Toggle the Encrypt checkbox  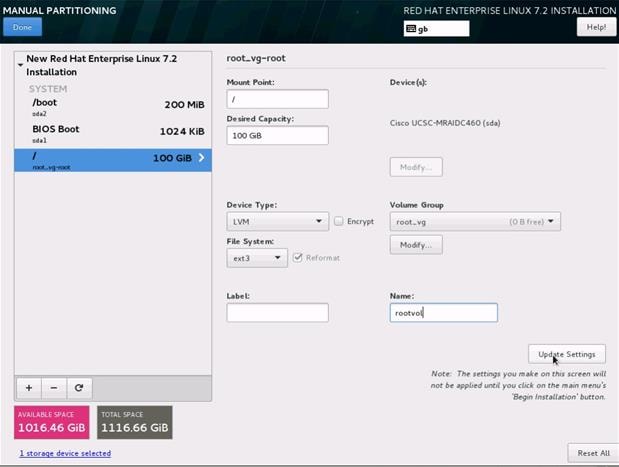(339, 221)
